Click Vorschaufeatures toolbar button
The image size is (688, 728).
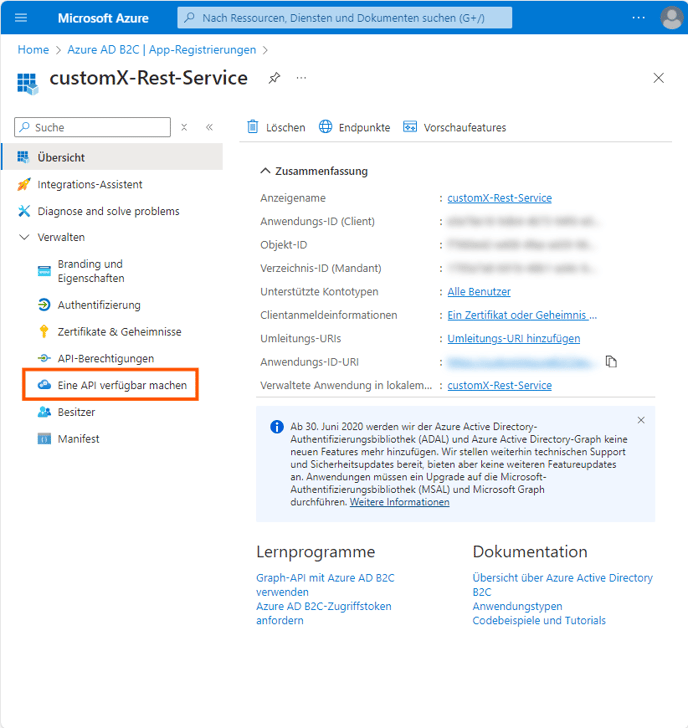tap(454, 127)
